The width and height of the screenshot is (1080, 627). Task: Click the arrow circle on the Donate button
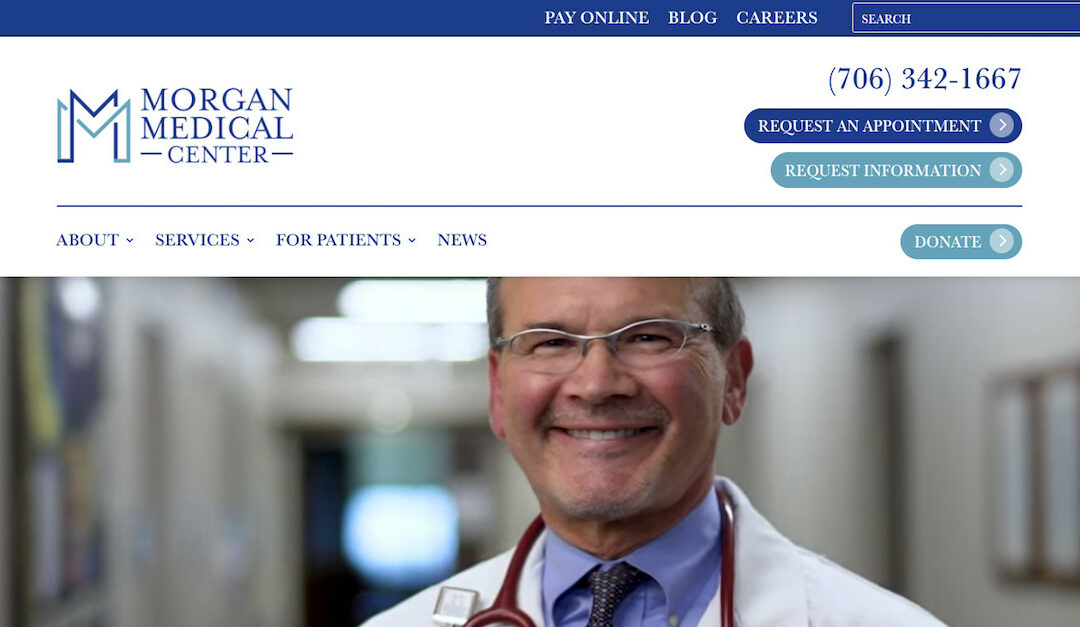coord(1002,241)
